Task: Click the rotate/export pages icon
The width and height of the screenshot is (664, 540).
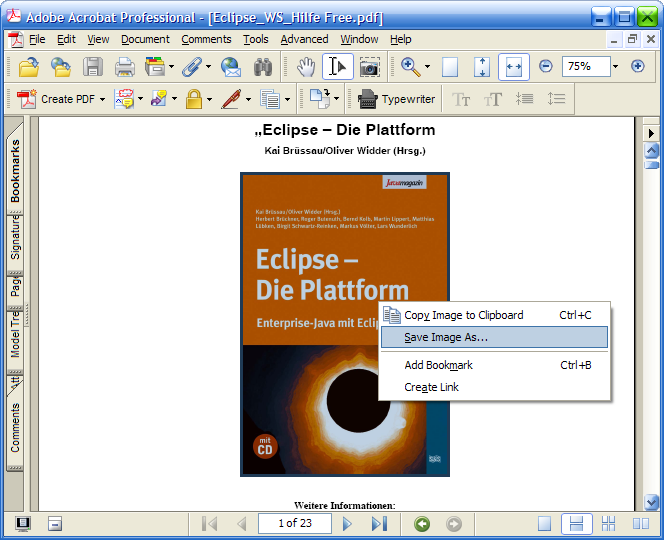Action: [320, 98]
